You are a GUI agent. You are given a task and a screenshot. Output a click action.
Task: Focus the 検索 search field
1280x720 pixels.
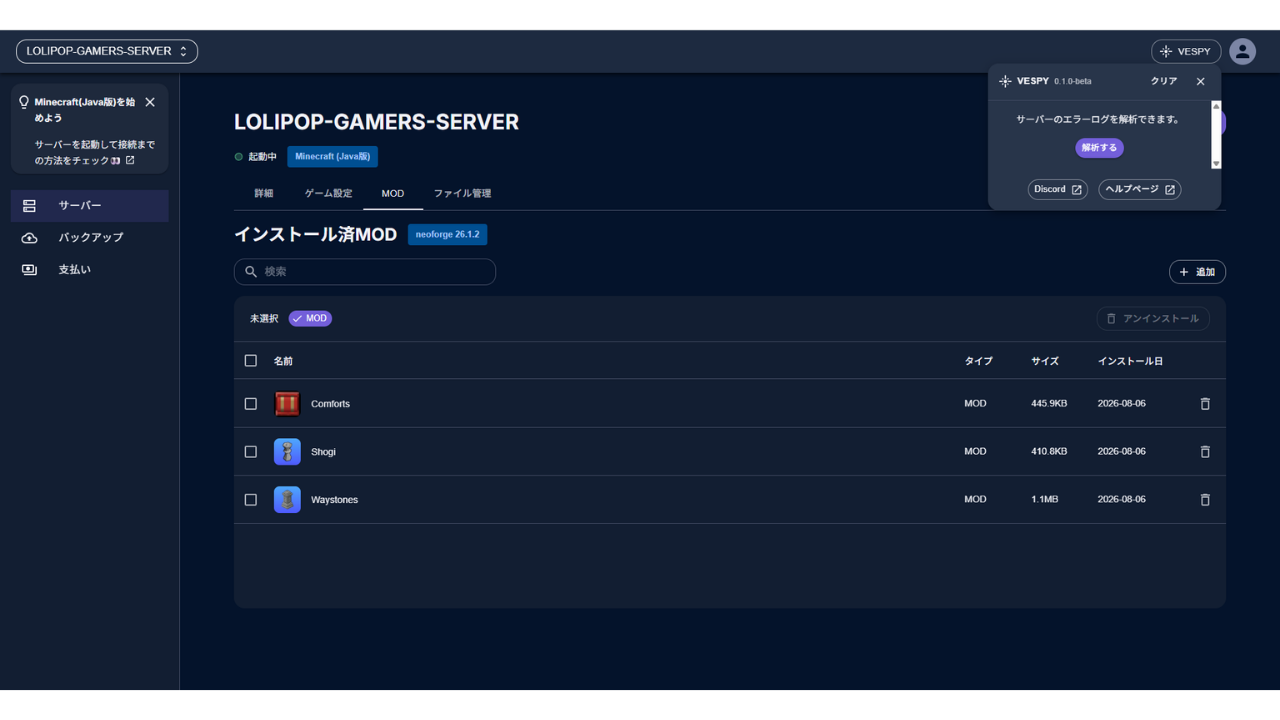coord(365,272)
